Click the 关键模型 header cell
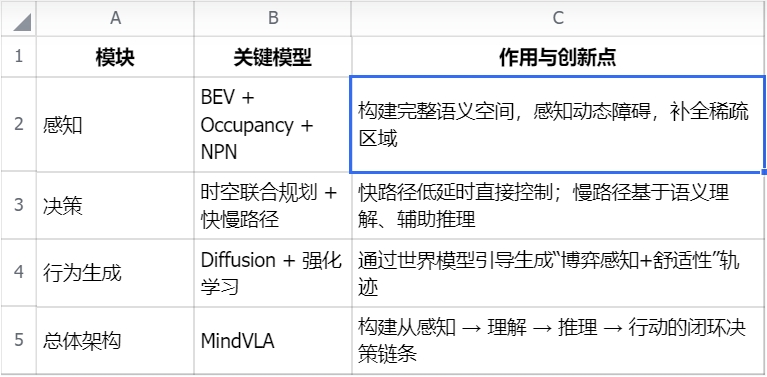The image size is (767, 377). pos(273,57)
